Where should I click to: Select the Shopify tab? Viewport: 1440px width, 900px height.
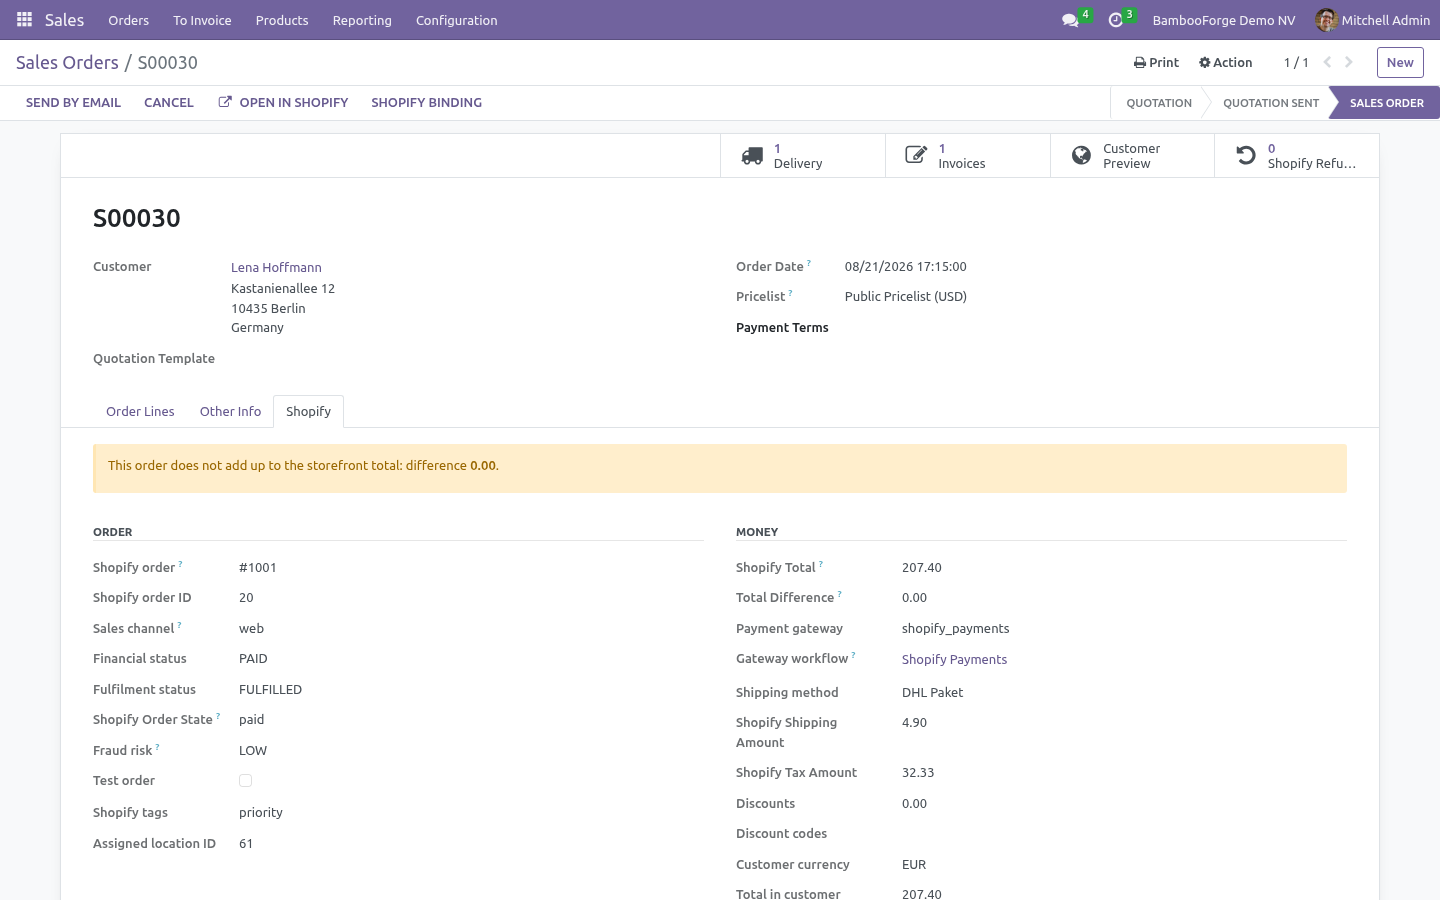tap(308, 411)
